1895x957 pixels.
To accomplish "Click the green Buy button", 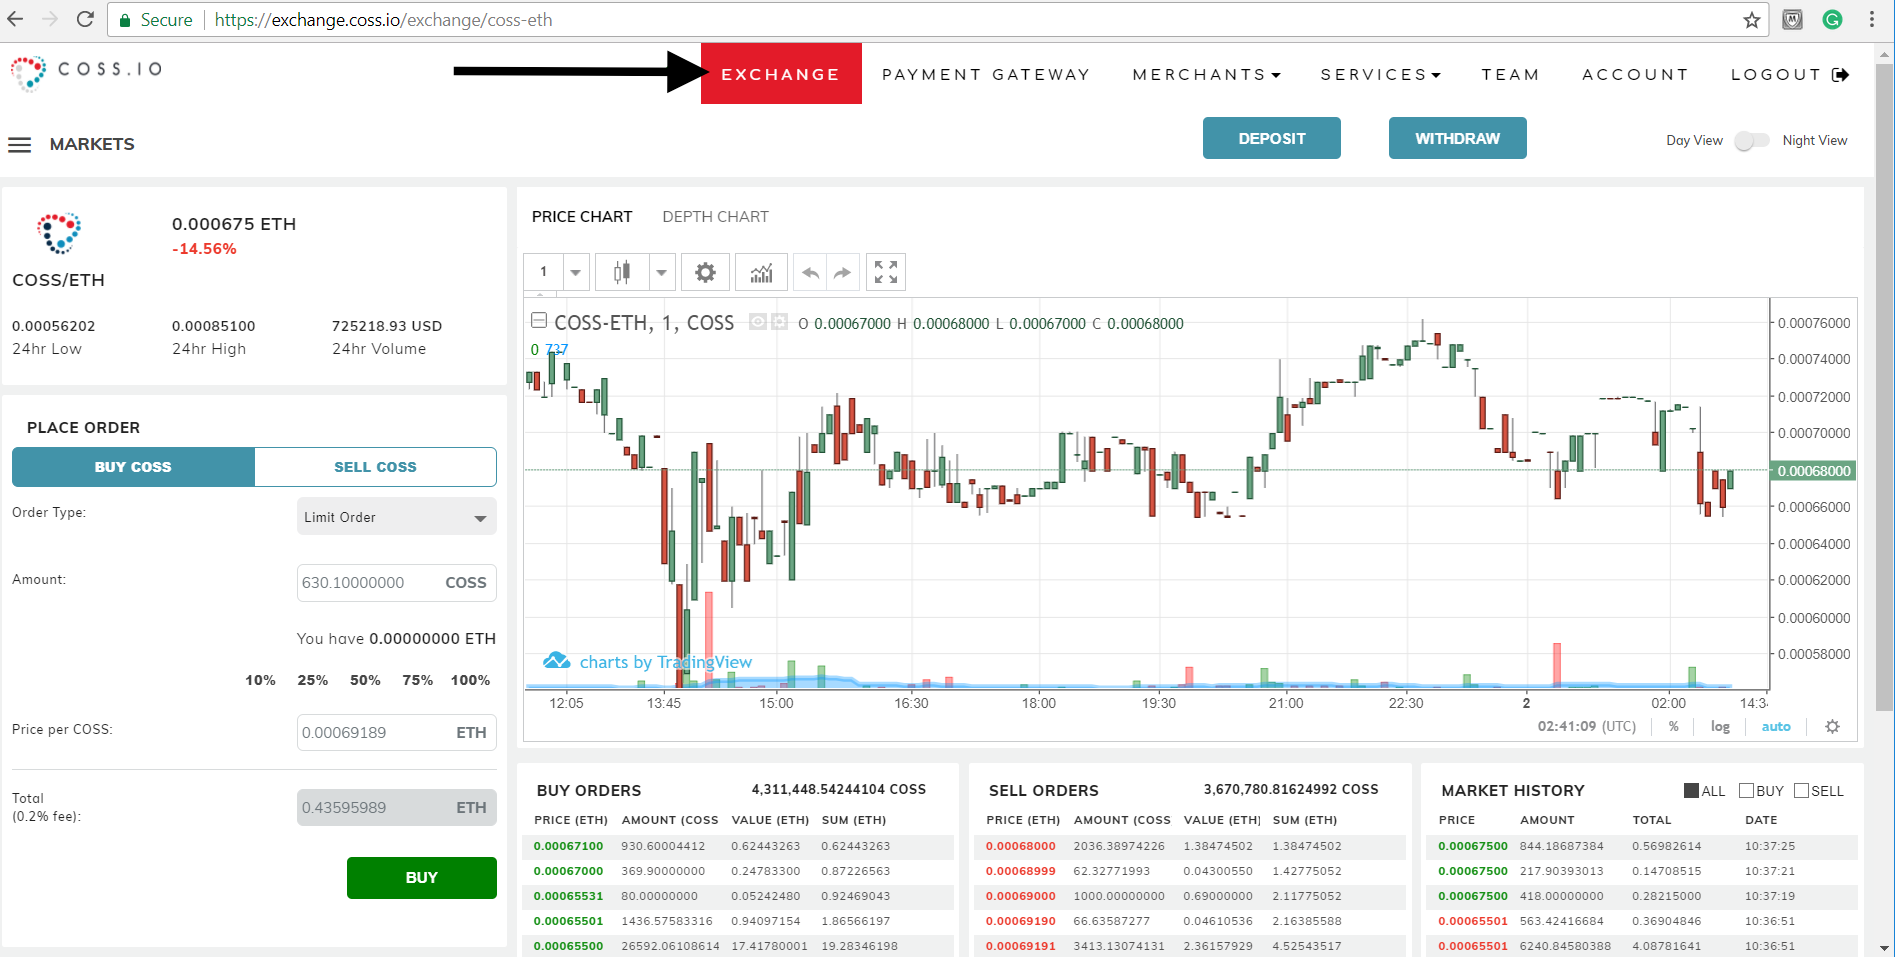I will 422,878.
